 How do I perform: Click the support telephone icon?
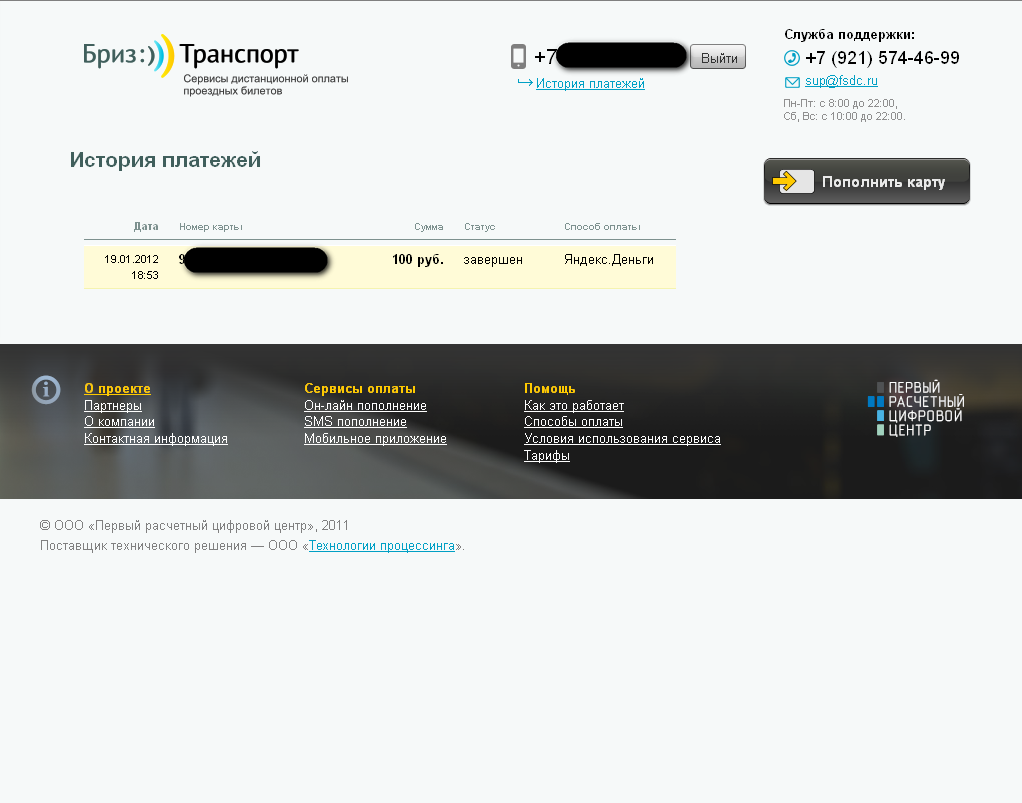point(792,58)
